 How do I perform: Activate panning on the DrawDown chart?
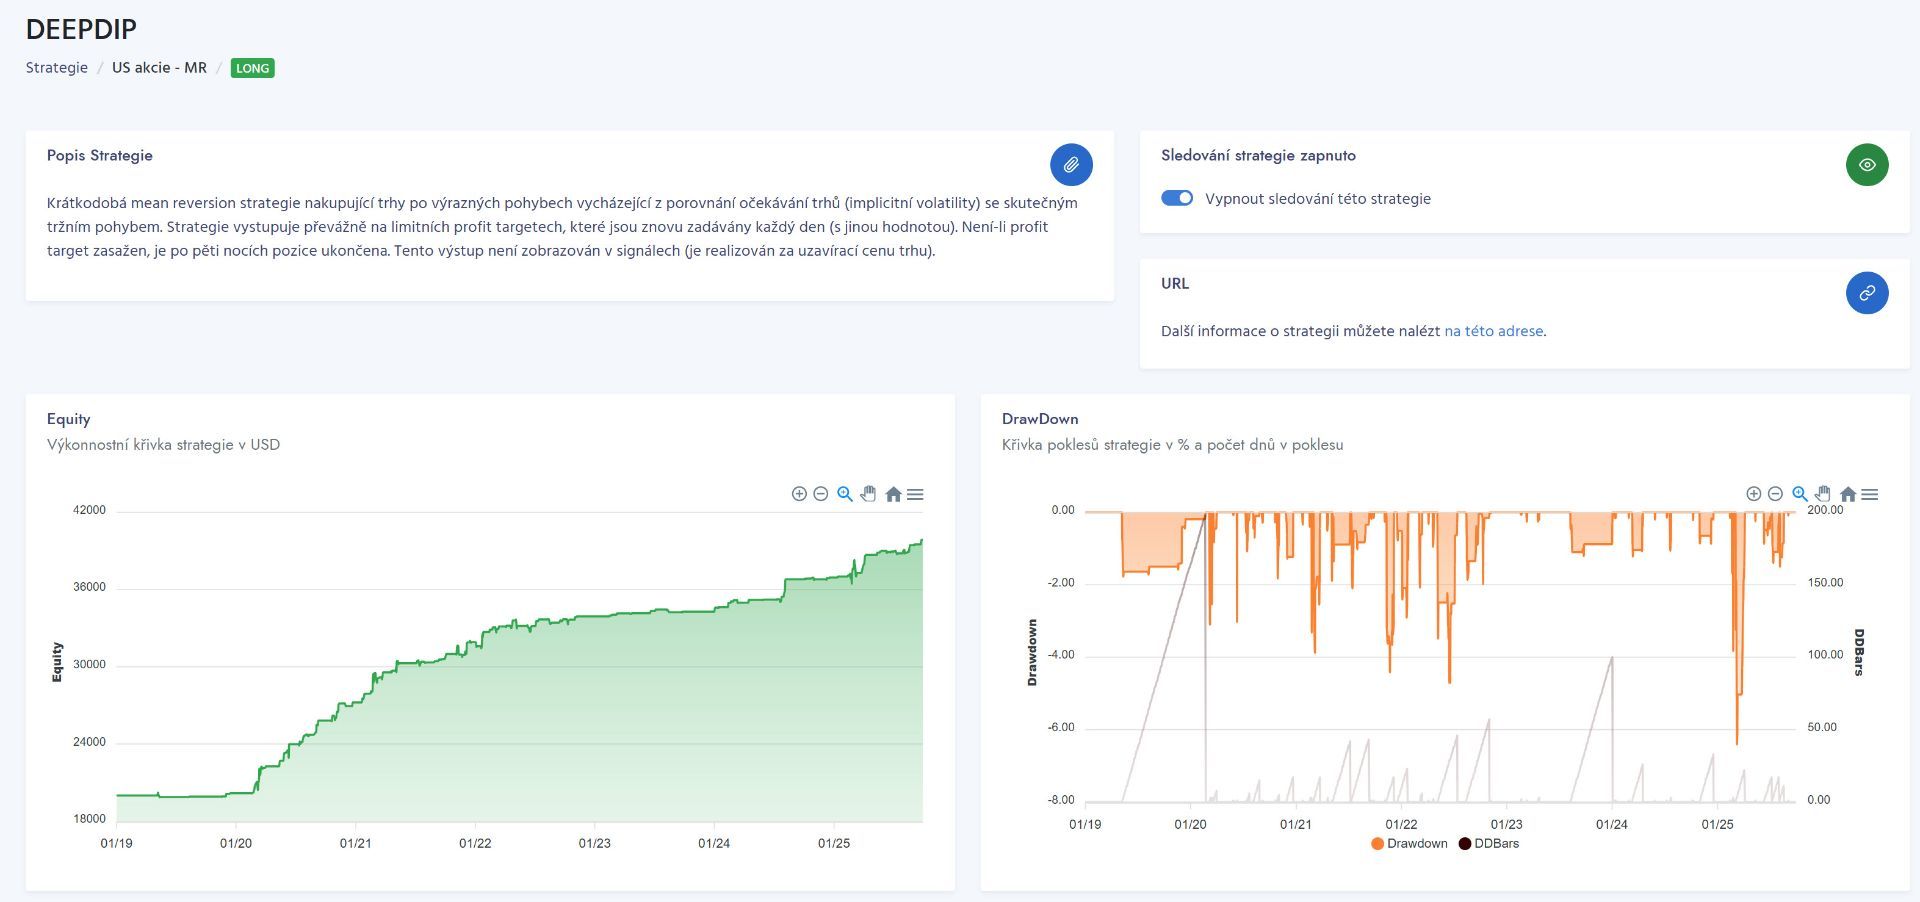[1823, 494]
